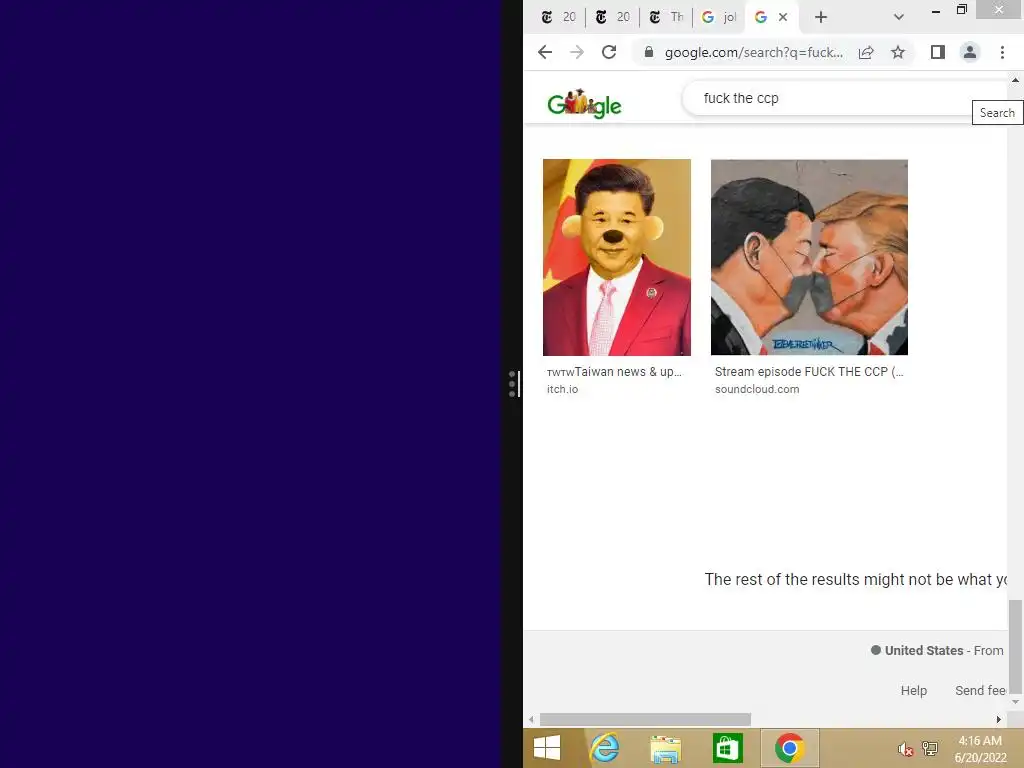This screenshot has height=768, width=1024.
Task: Open a new Chrome tab
Action: tap(821, 18)
